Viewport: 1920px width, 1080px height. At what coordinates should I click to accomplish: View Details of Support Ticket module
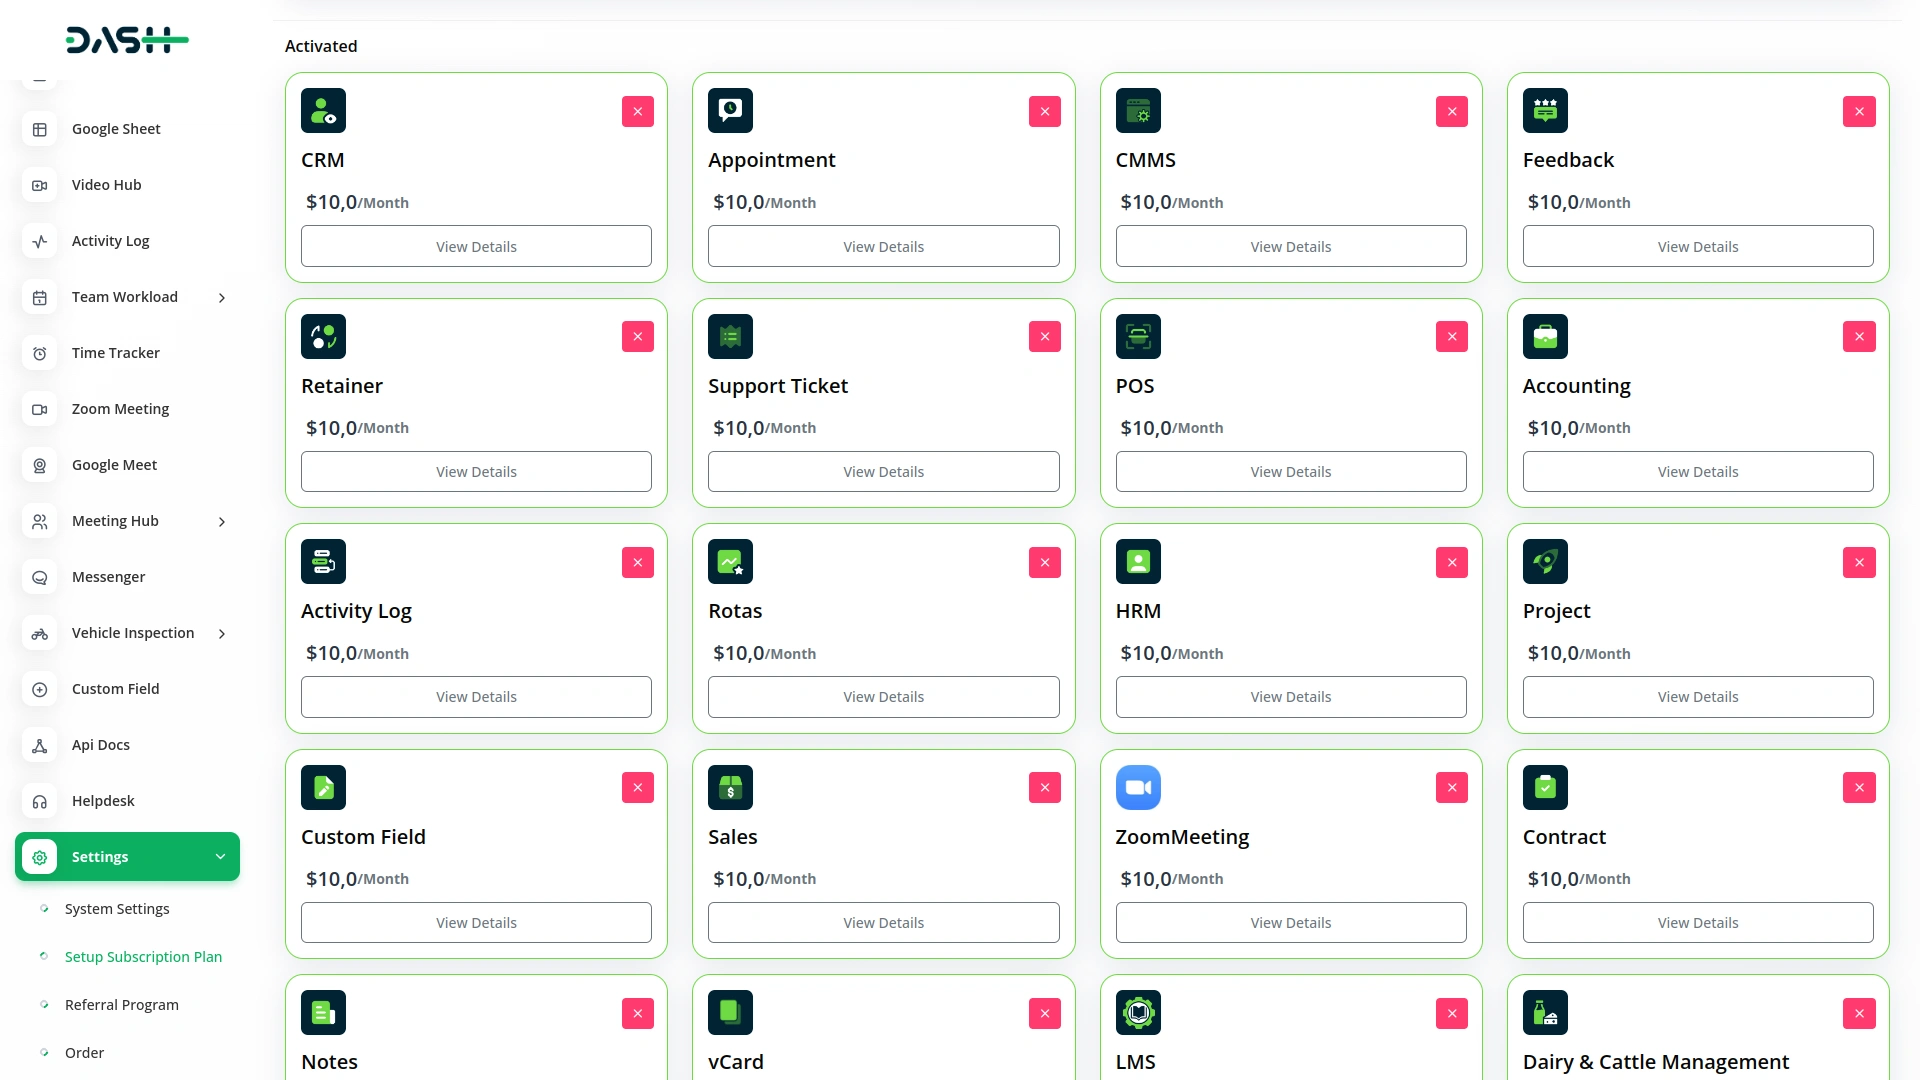(883, 472)
